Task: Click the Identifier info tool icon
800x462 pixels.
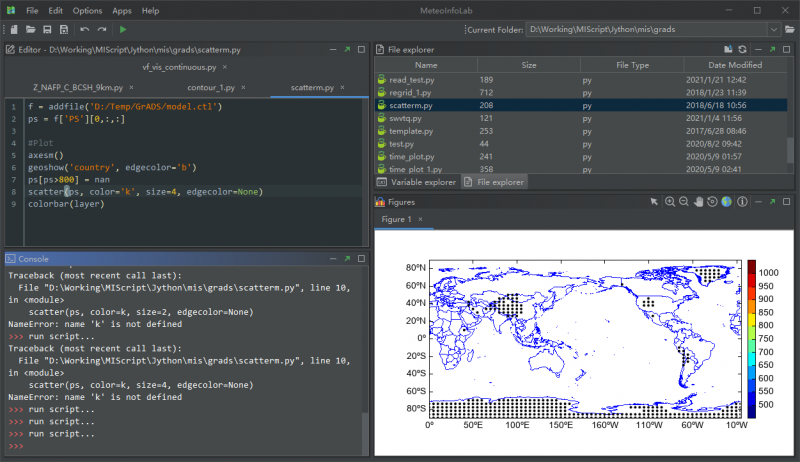Action: 740,202
